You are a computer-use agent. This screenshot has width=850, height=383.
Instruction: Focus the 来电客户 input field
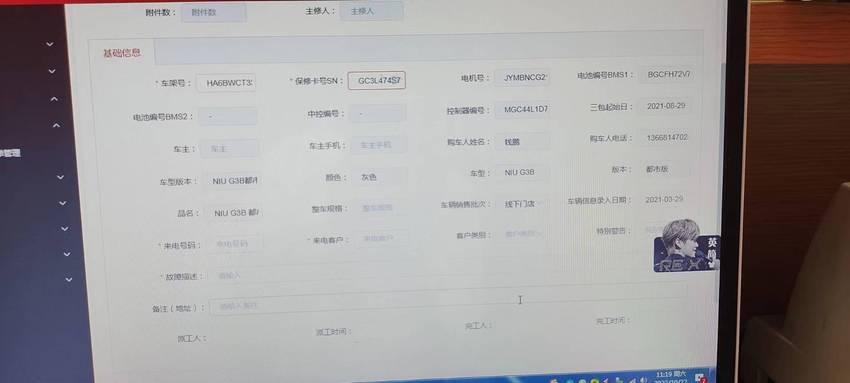381,238
